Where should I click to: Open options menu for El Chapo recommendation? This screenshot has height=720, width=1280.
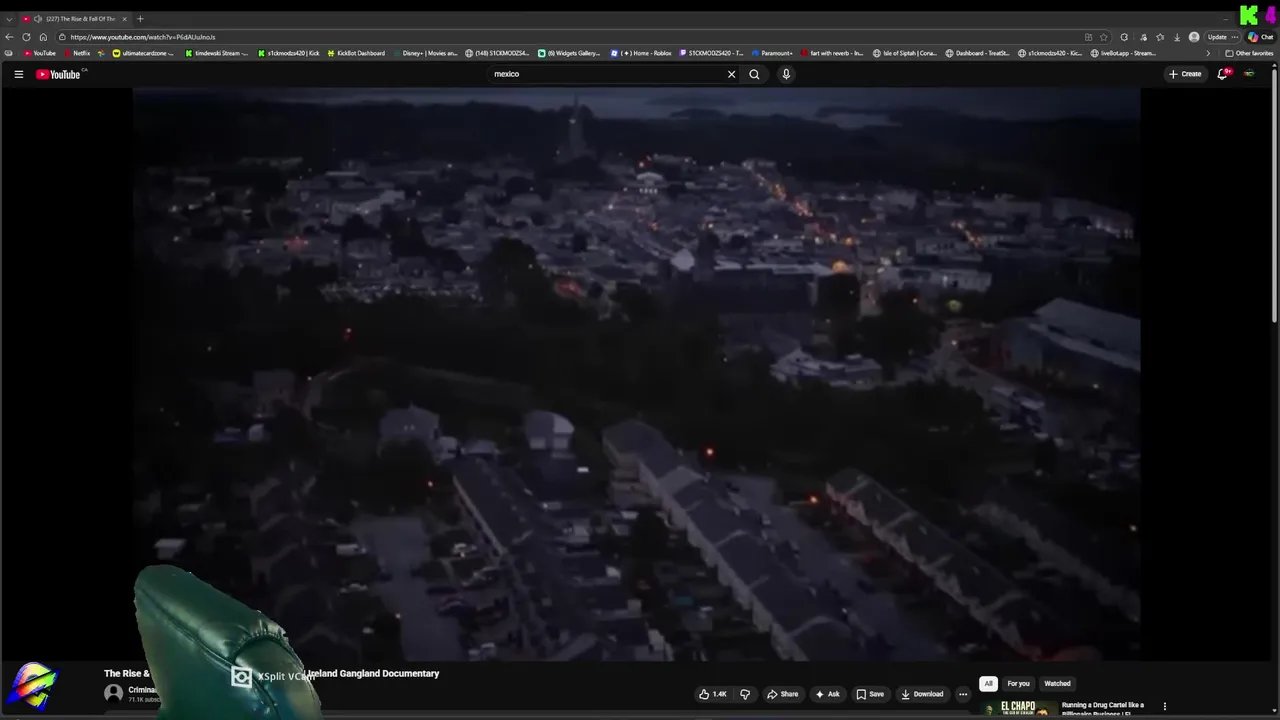coord(1164,706)
